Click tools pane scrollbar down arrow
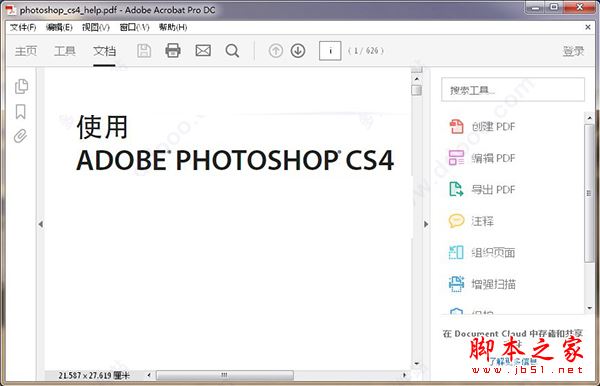The image size is (600, 386). tap(589, 308)
